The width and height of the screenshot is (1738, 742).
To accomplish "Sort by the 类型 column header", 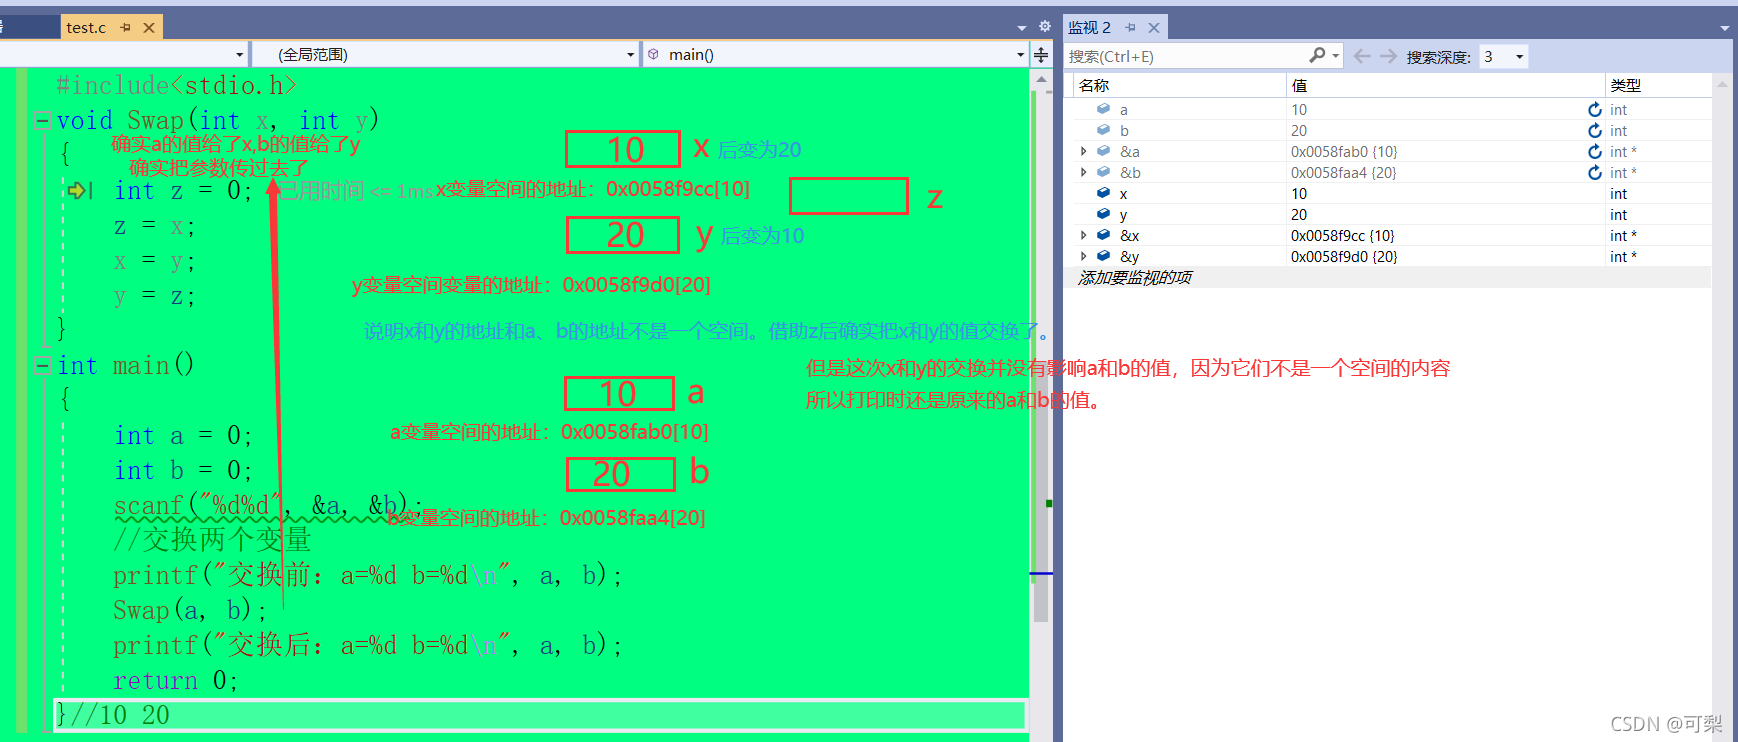I will click(1658, 85).
